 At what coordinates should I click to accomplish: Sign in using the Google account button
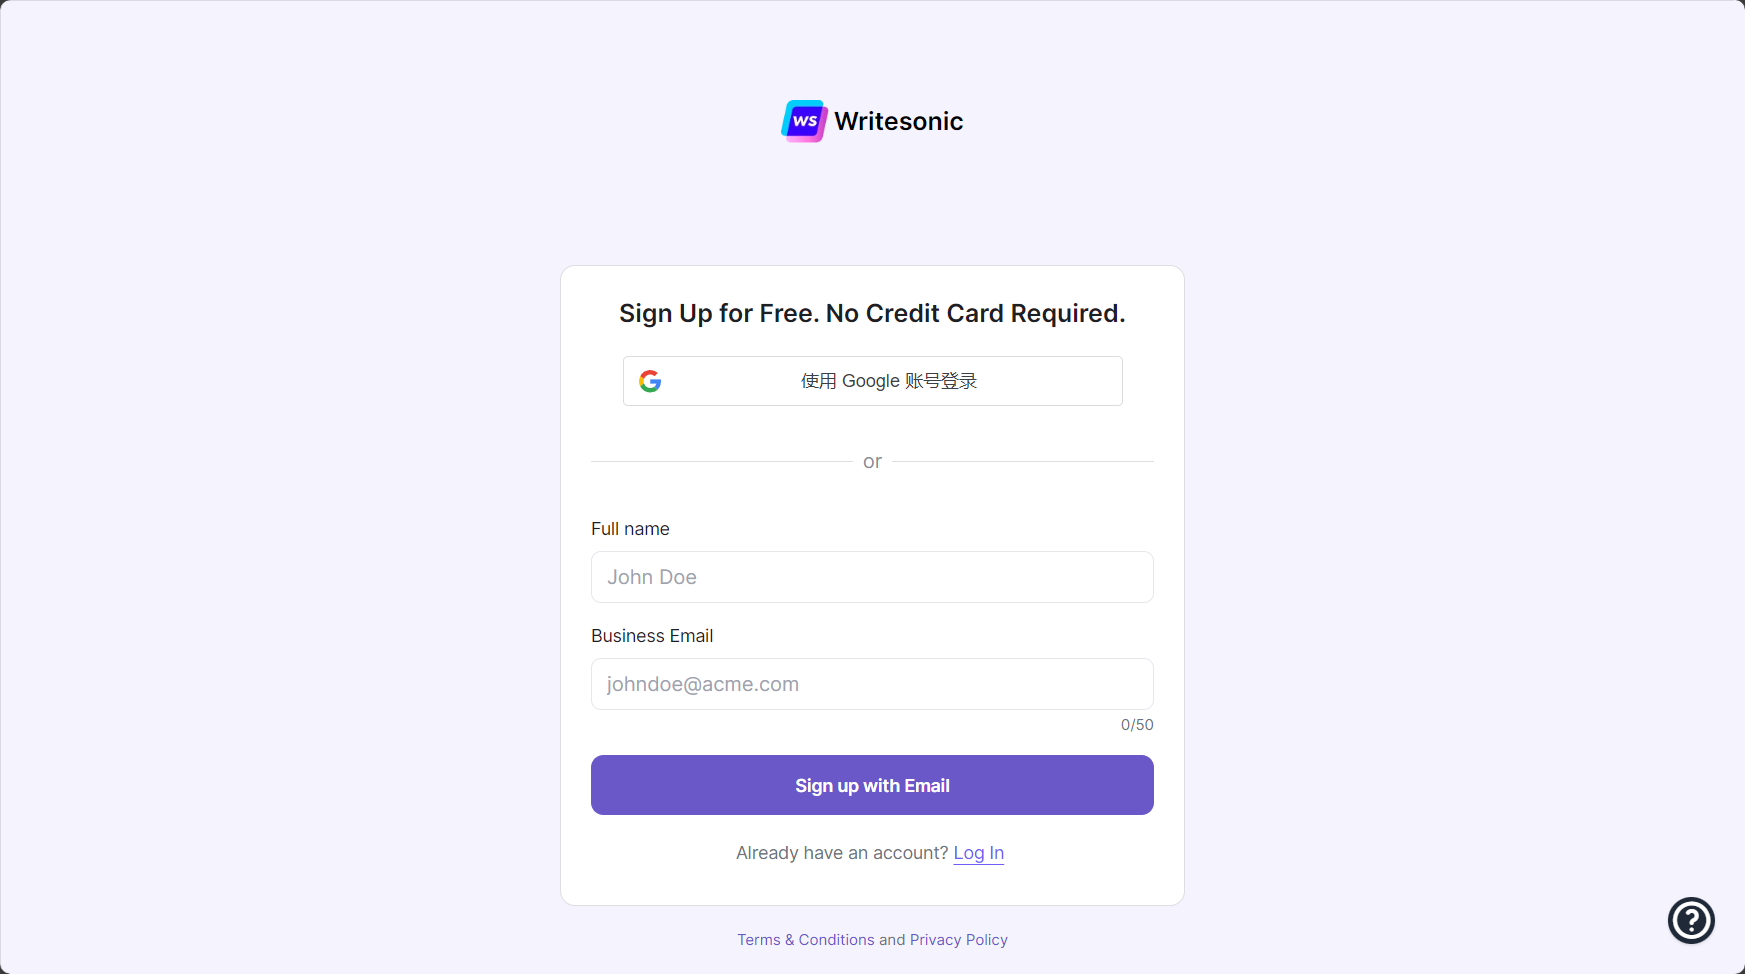pyautogui.click(x=872, y=381)
